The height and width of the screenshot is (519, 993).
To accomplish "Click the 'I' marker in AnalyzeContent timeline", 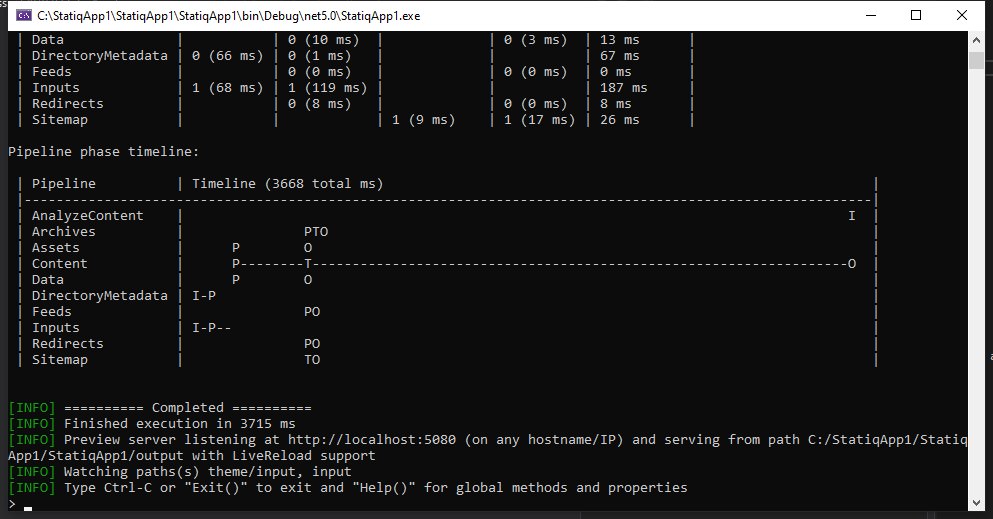I will click(852, 216).
